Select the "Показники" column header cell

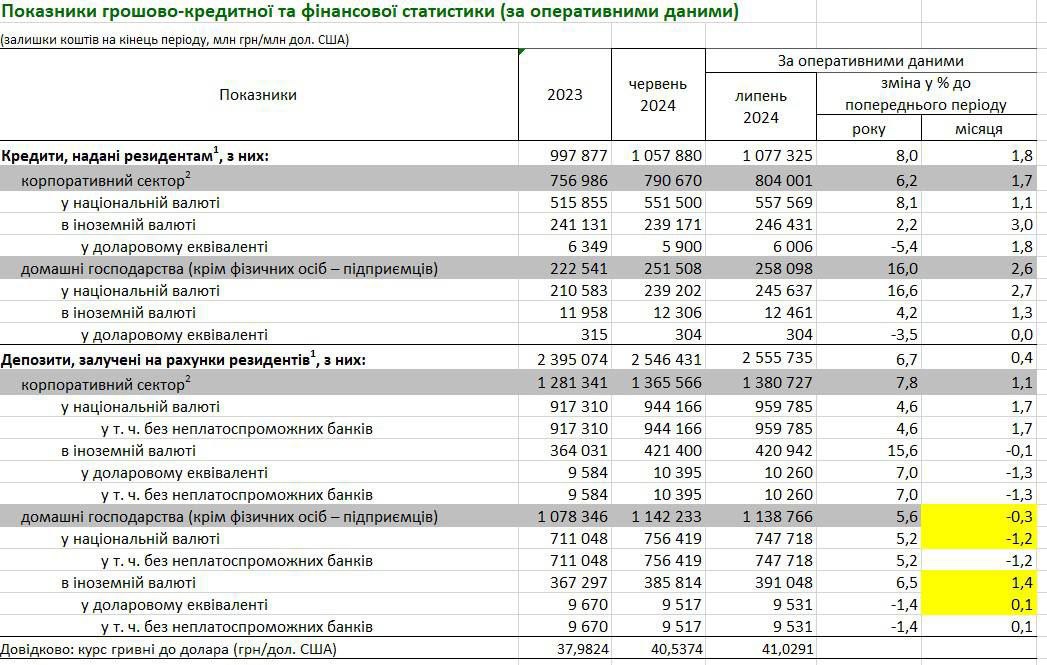pos(258,95)
